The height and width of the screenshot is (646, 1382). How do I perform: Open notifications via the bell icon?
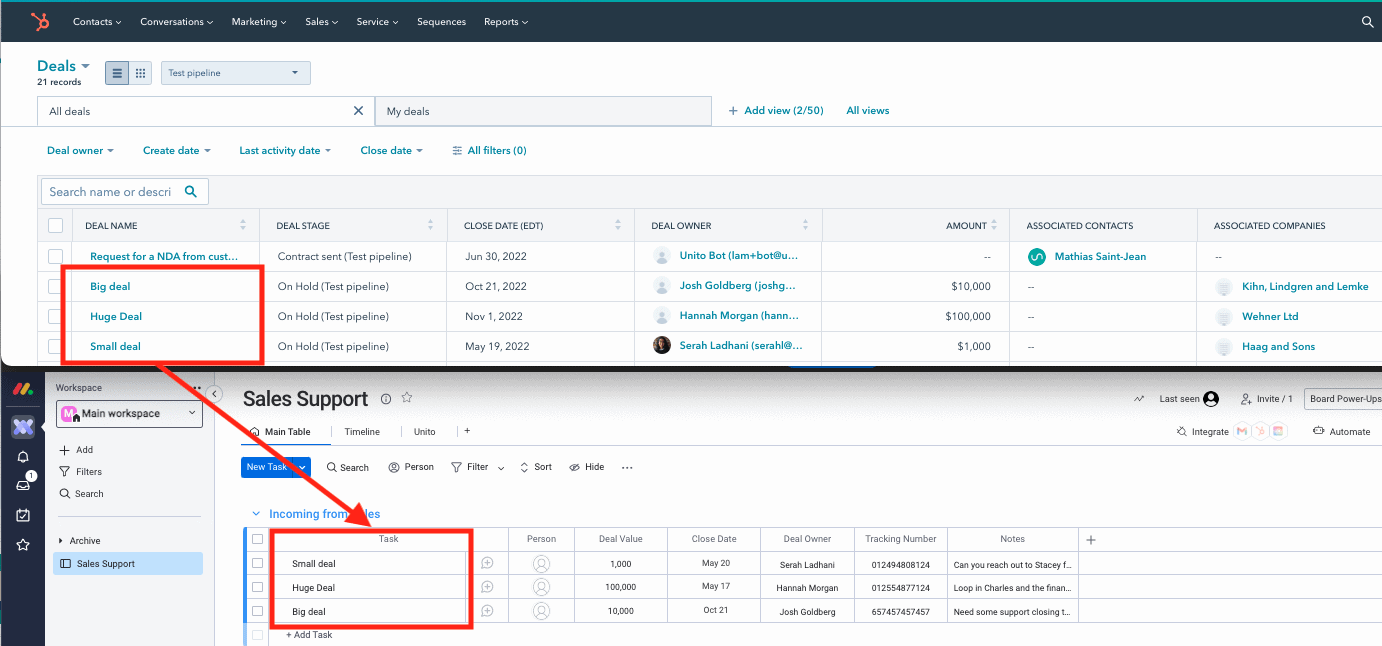click(x=23, y=457)
